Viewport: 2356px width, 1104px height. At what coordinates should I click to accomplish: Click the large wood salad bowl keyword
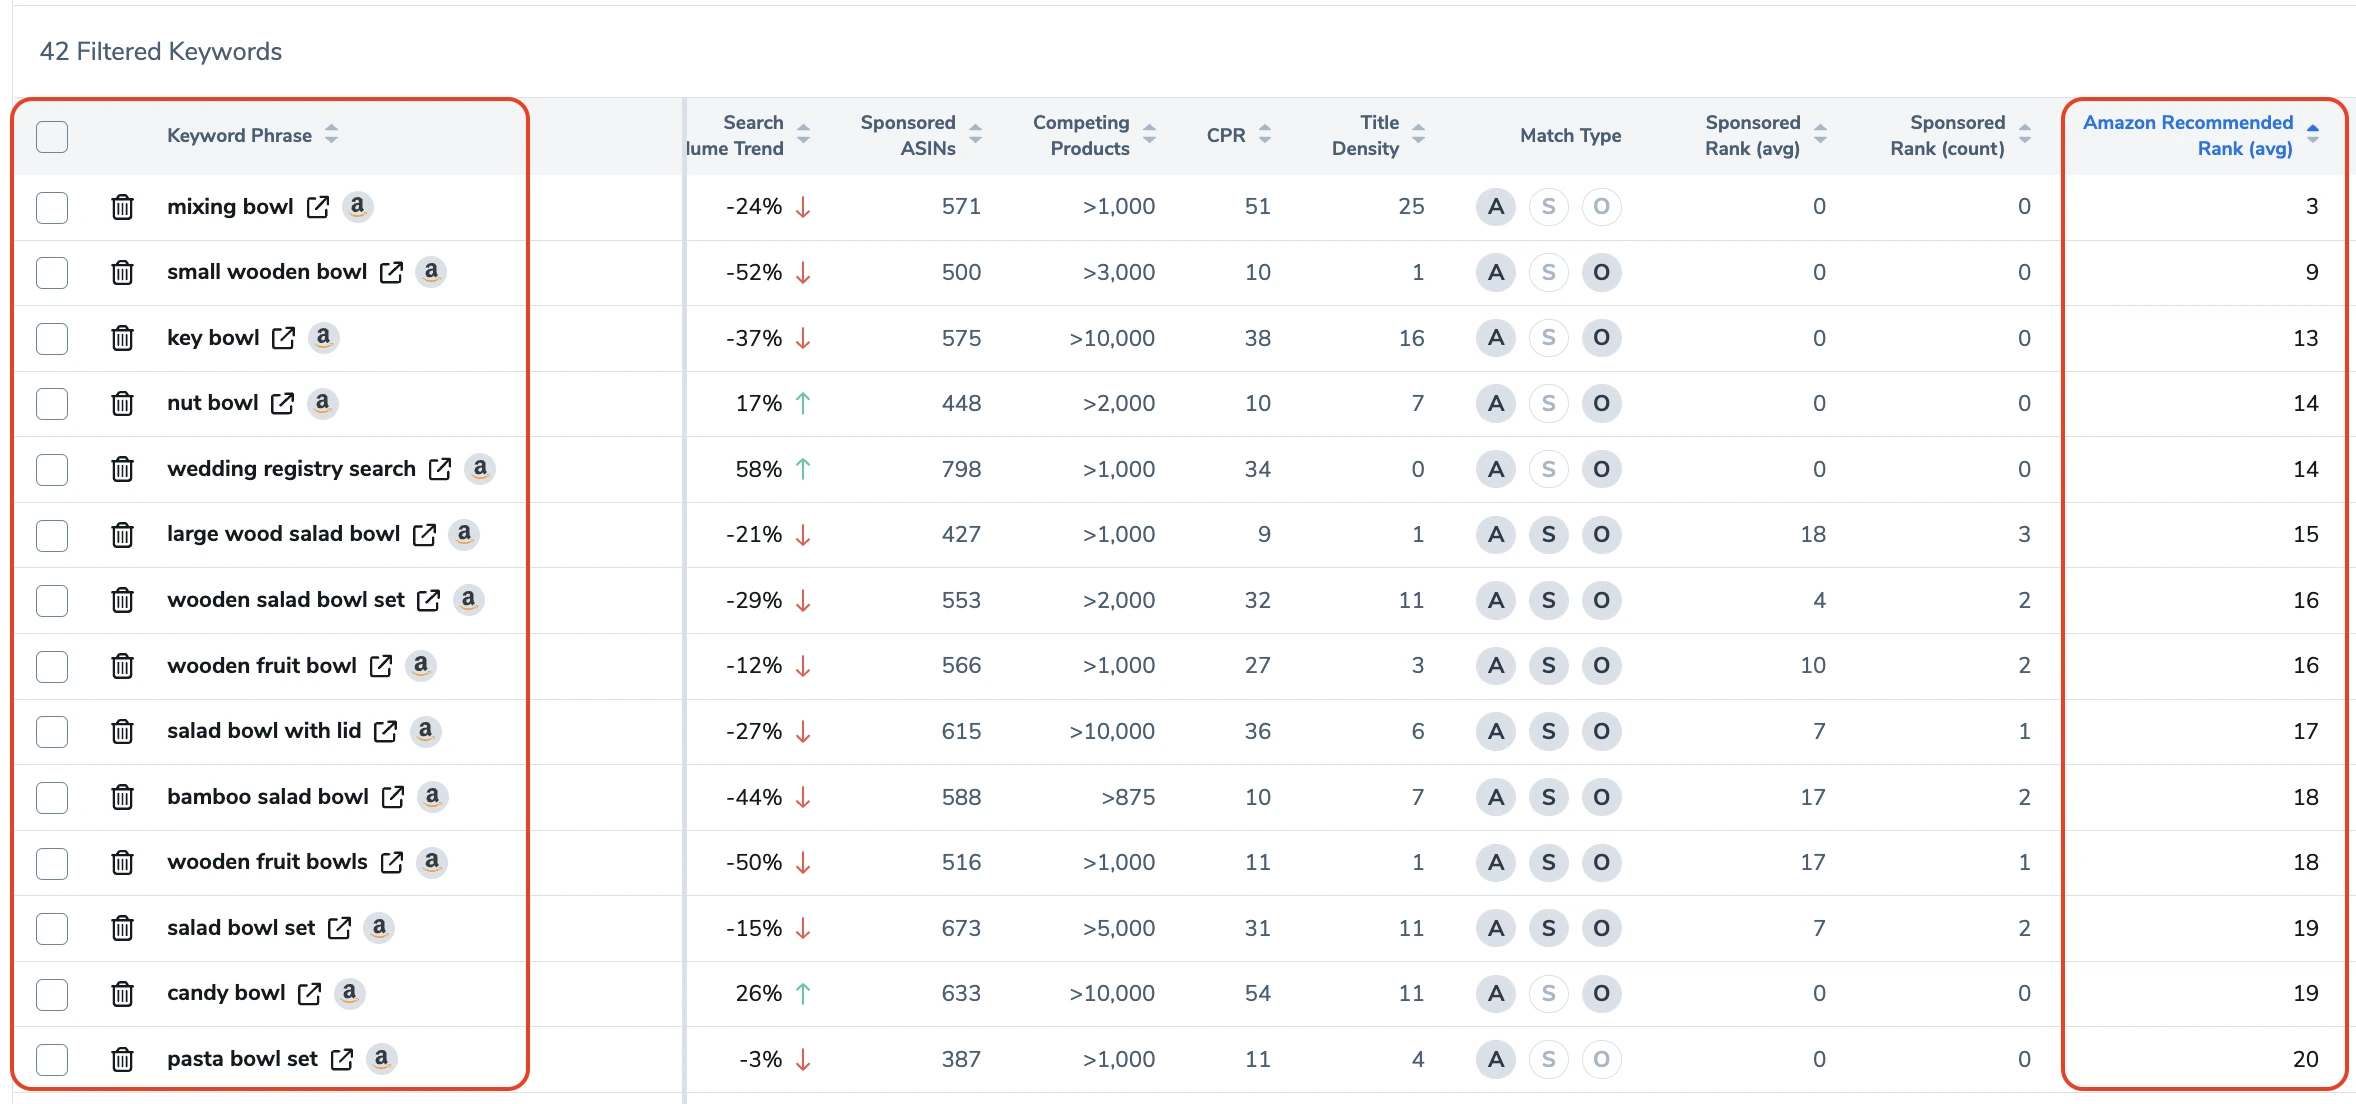(x=283, y=534)
